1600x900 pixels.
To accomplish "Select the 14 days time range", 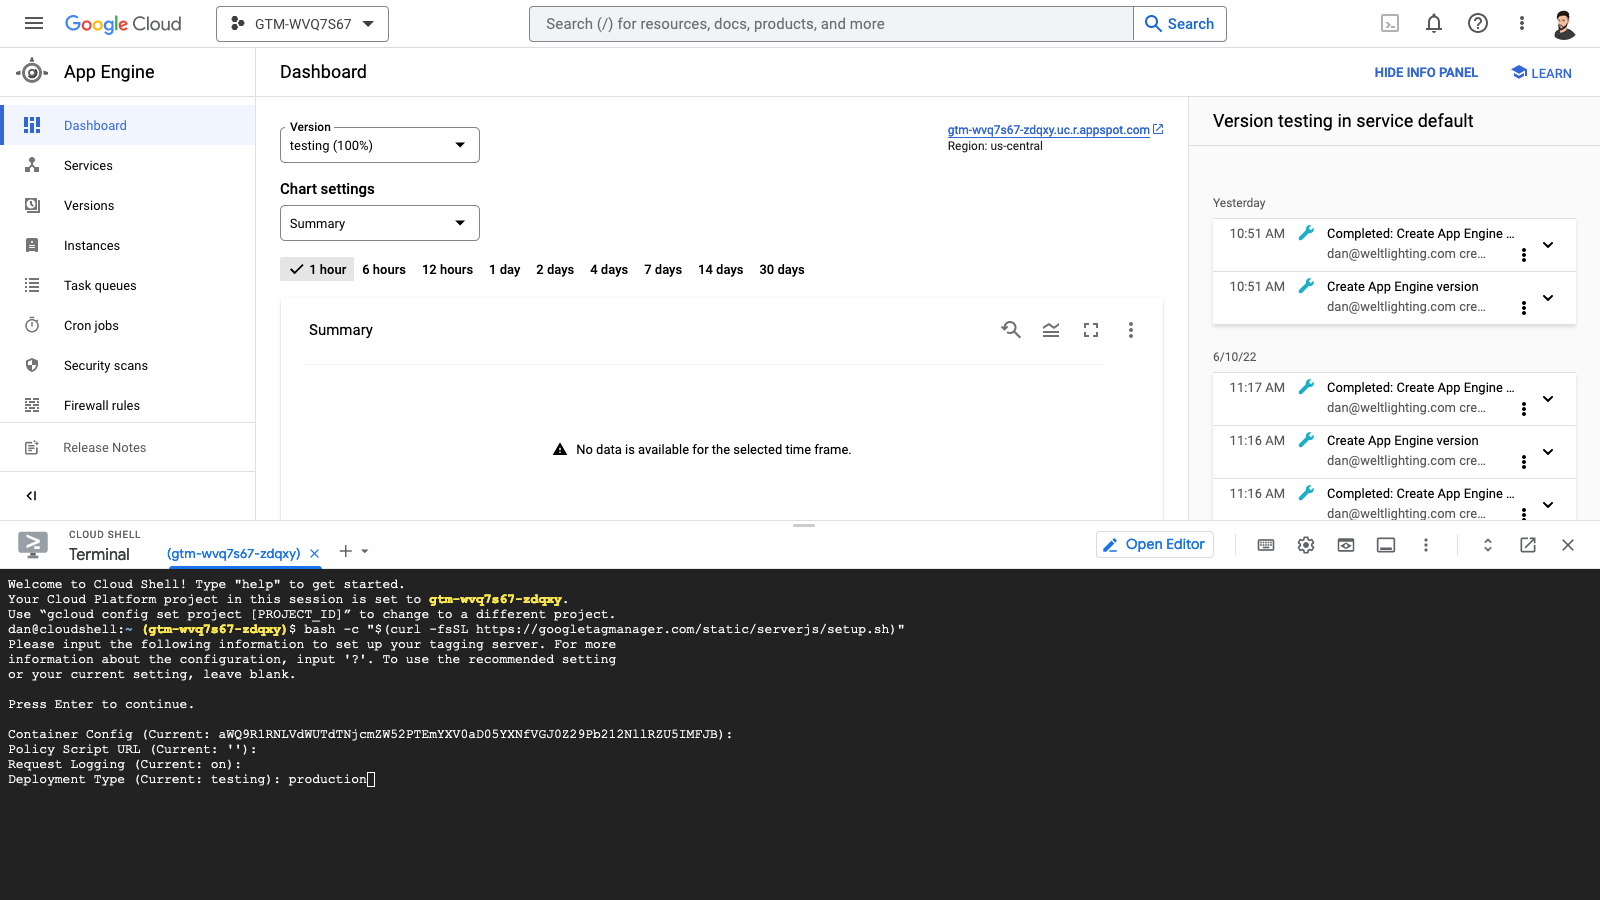I will (721, 269).
